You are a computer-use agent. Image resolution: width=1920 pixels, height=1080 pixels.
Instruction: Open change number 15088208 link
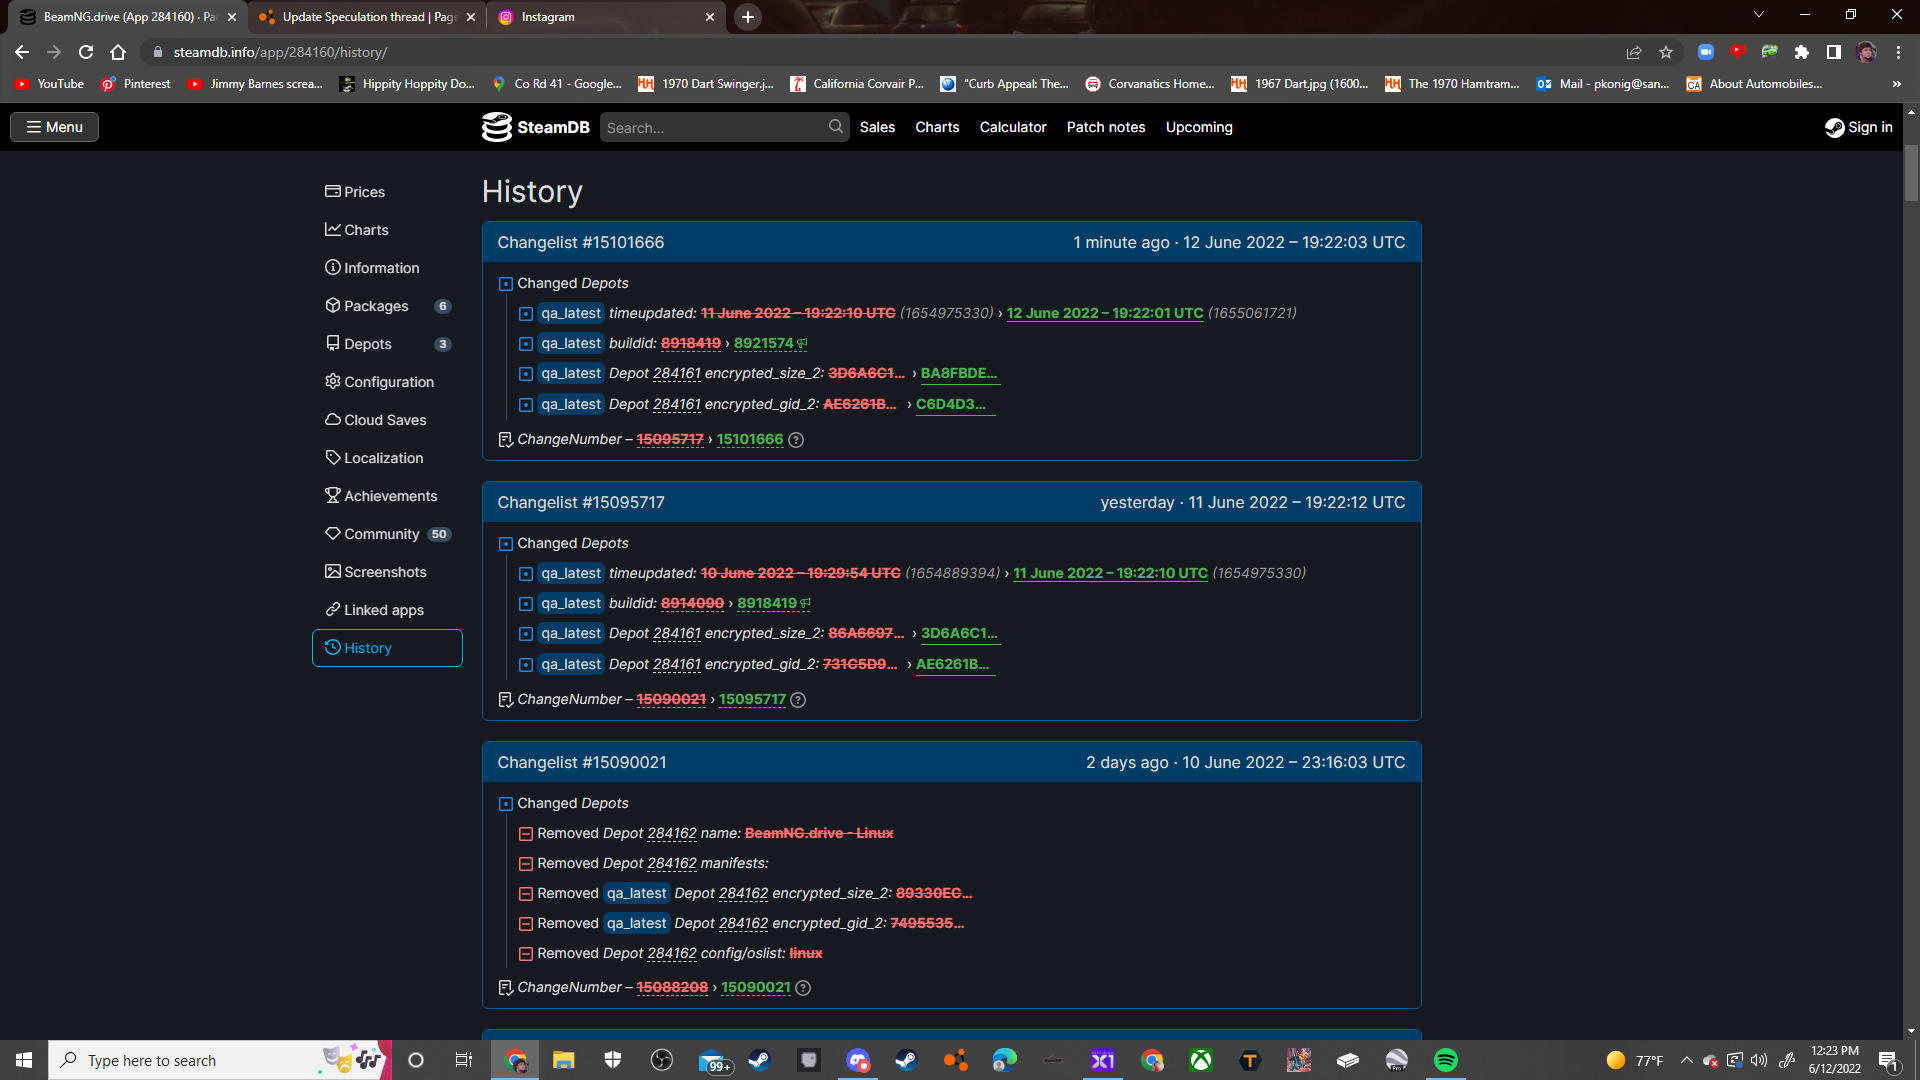pos(672,988)
